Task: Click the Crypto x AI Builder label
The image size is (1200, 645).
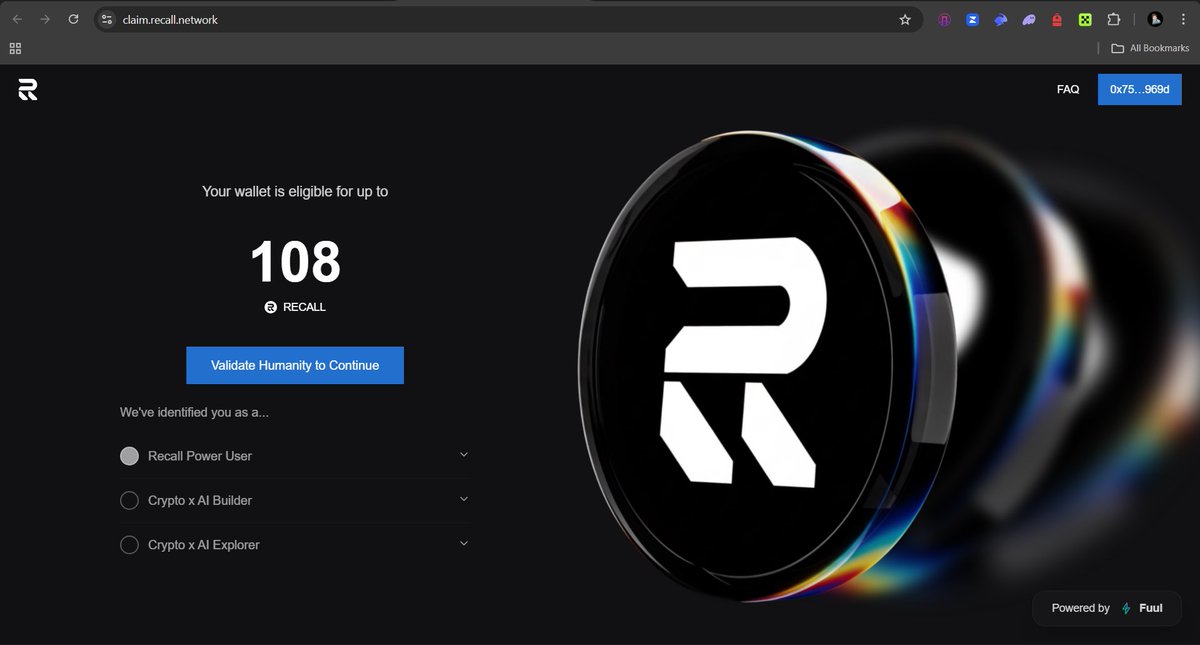Action: click(200, 500)
